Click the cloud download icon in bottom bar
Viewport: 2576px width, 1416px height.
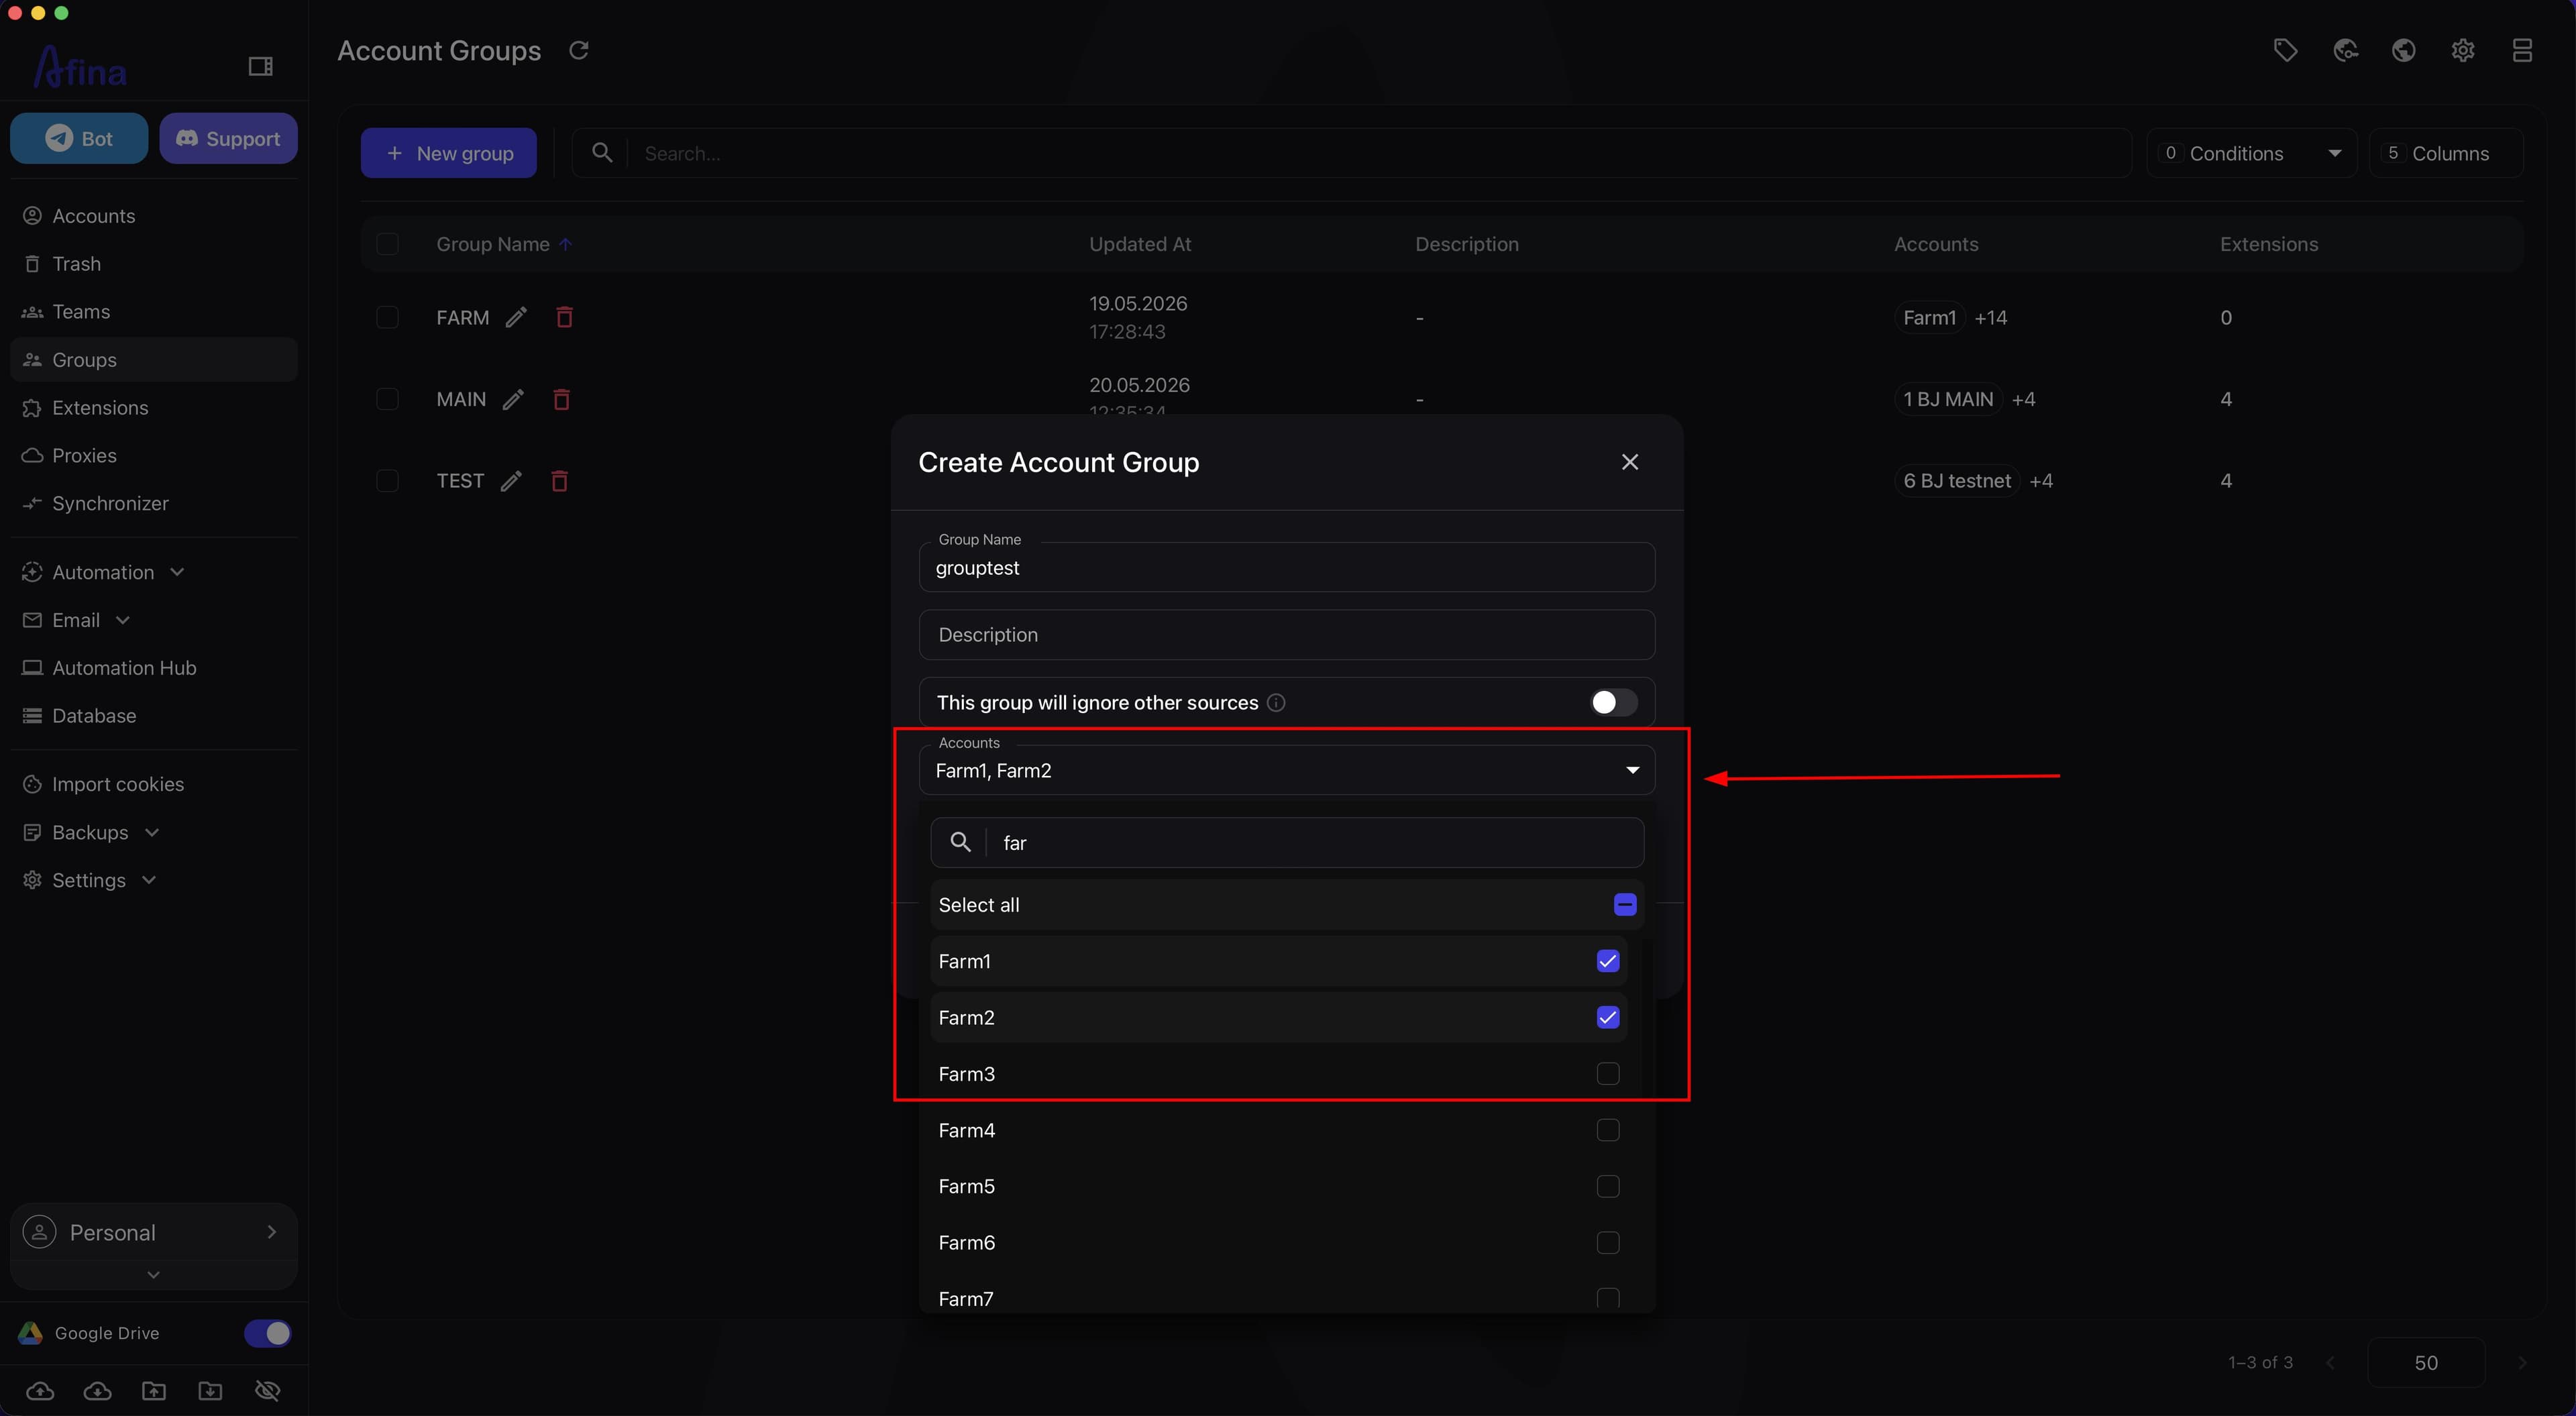click(97, 1391)
